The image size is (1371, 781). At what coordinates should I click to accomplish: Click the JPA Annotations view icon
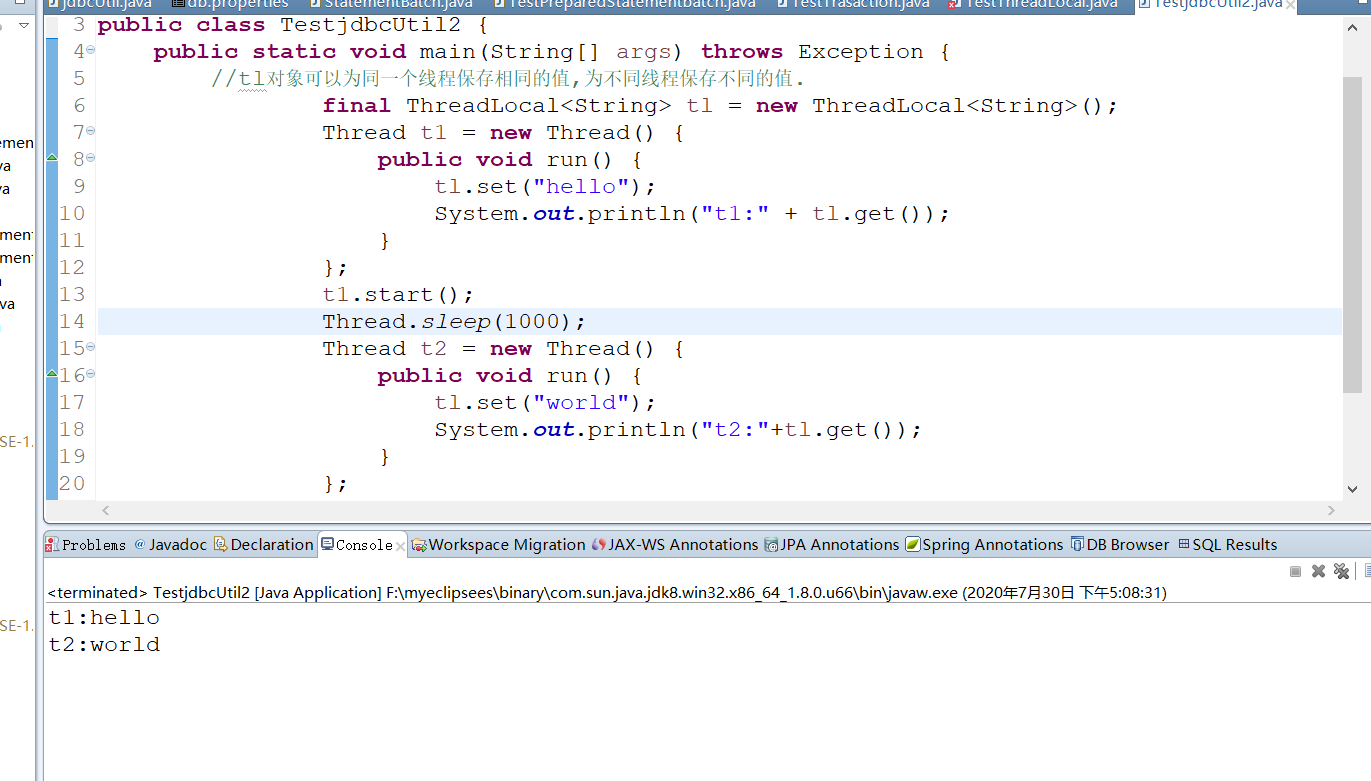pyautogui.click(x=770, y=545)
